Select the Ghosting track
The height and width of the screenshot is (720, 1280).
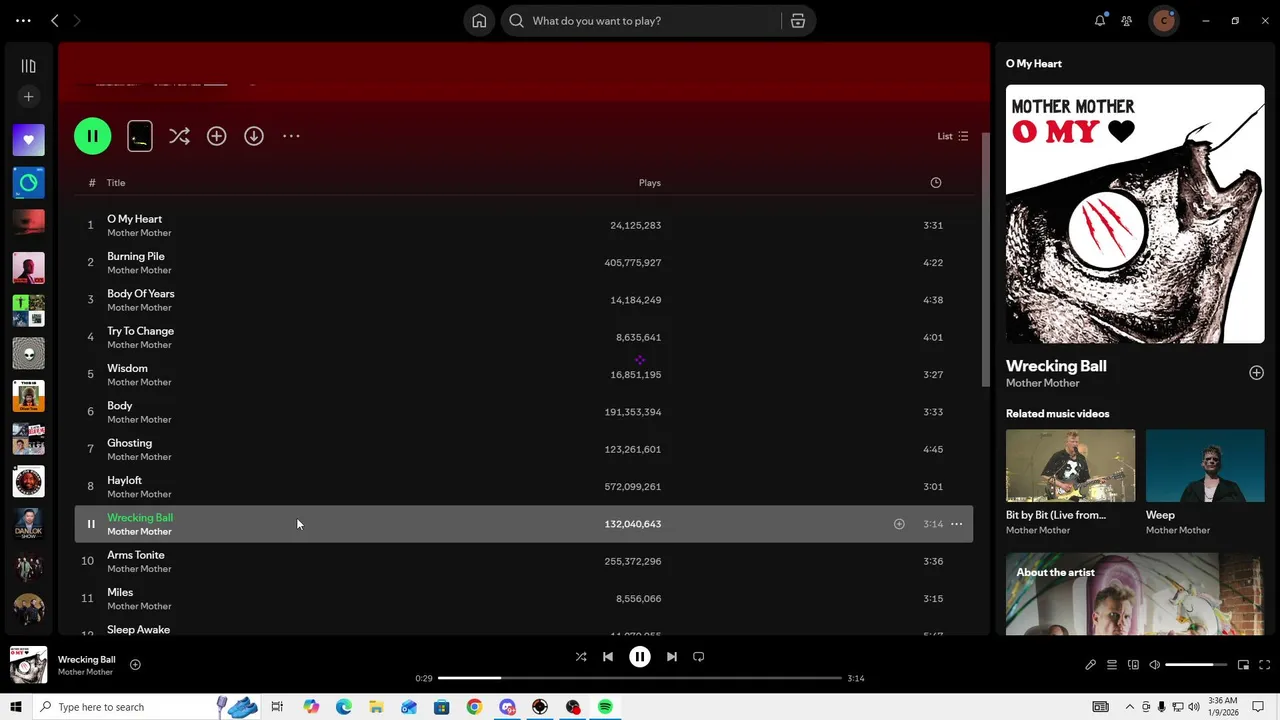[x=524, y=449]
